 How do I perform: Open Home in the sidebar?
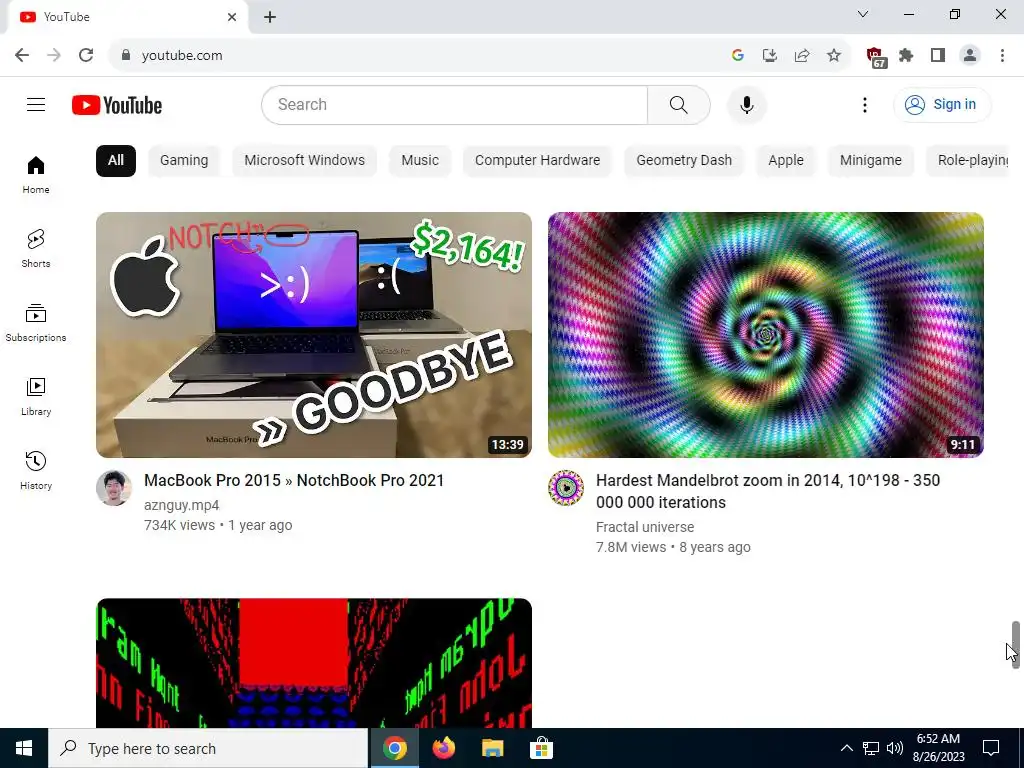36,175
